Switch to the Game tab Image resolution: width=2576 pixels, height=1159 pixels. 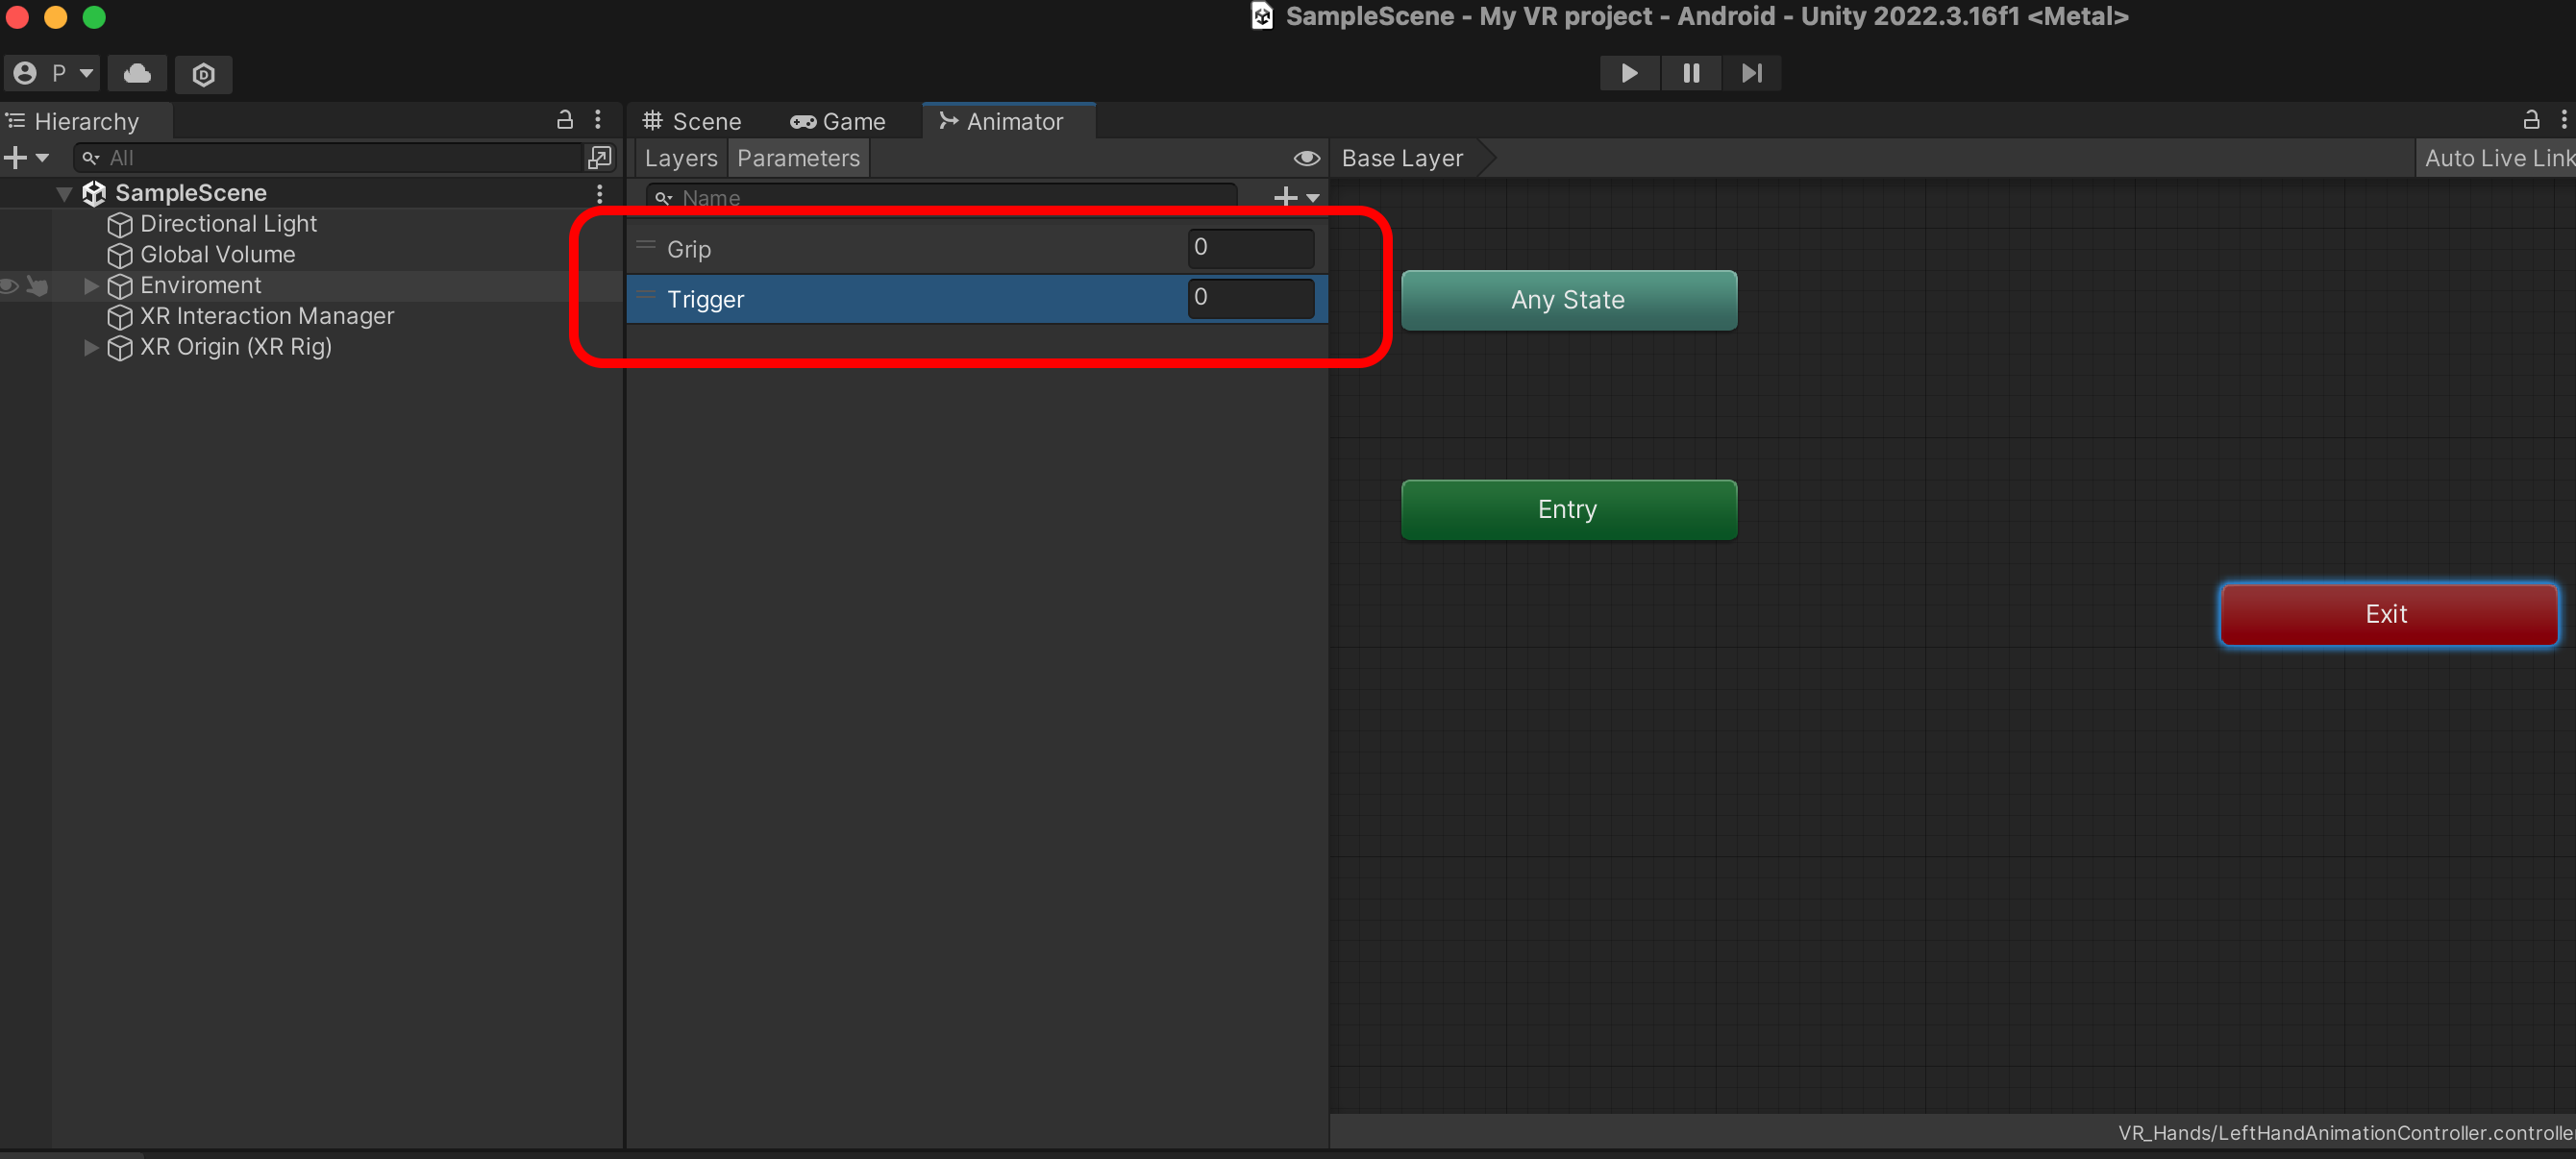click(838, 121)
